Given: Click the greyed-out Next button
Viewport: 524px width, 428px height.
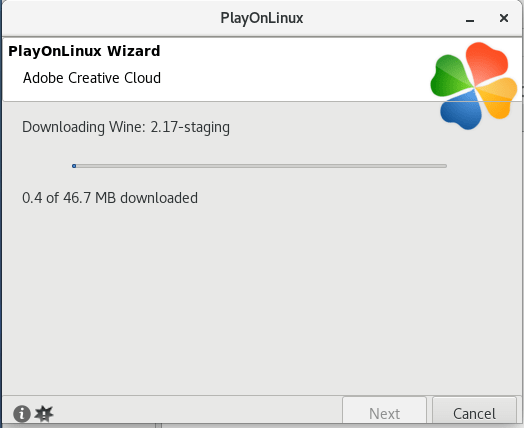Looking at the screenshot, I should click(x=384, y=412).
